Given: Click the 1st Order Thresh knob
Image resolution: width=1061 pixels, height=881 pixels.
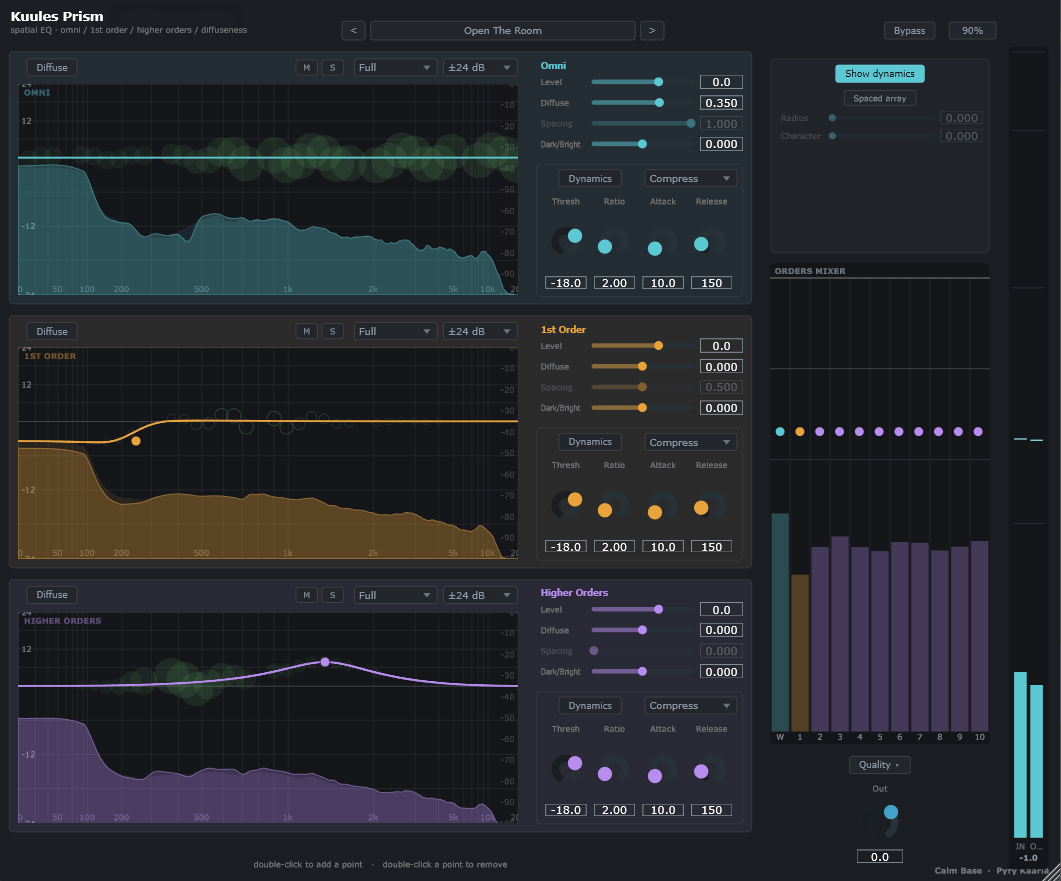Looking at the screenshot, I should pyautogui.click(x=566, y=505).
